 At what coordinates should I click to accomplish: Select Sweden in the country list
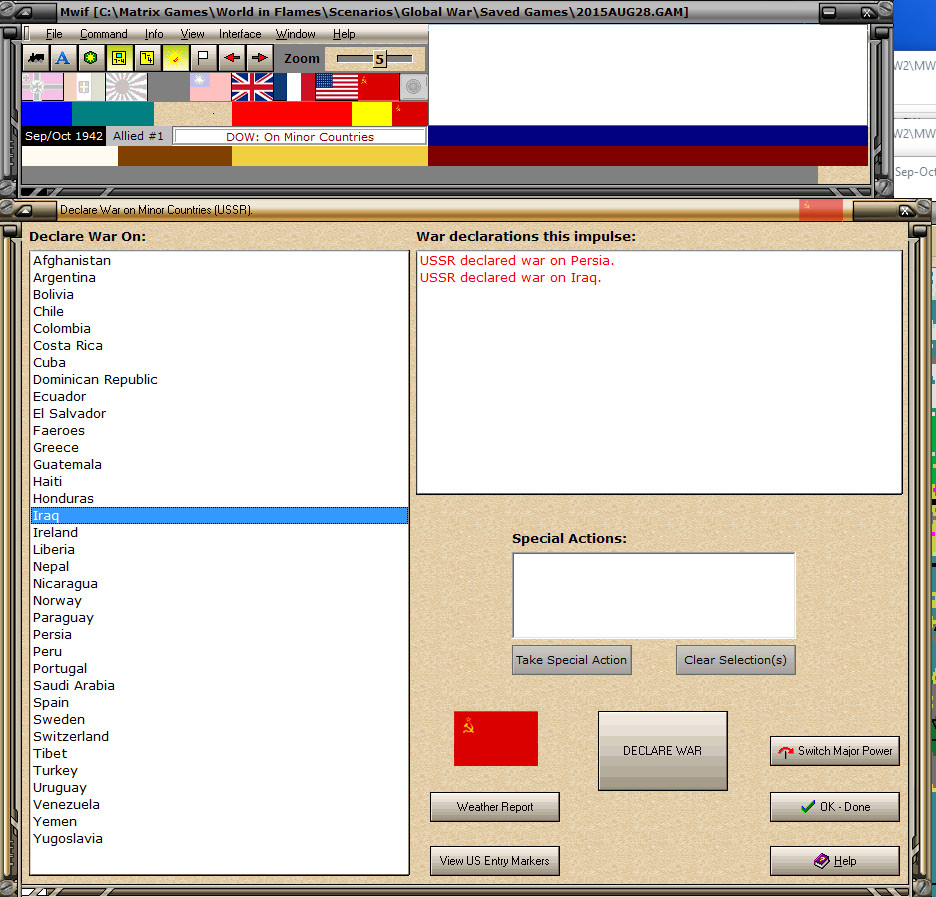tap(219, 720)
